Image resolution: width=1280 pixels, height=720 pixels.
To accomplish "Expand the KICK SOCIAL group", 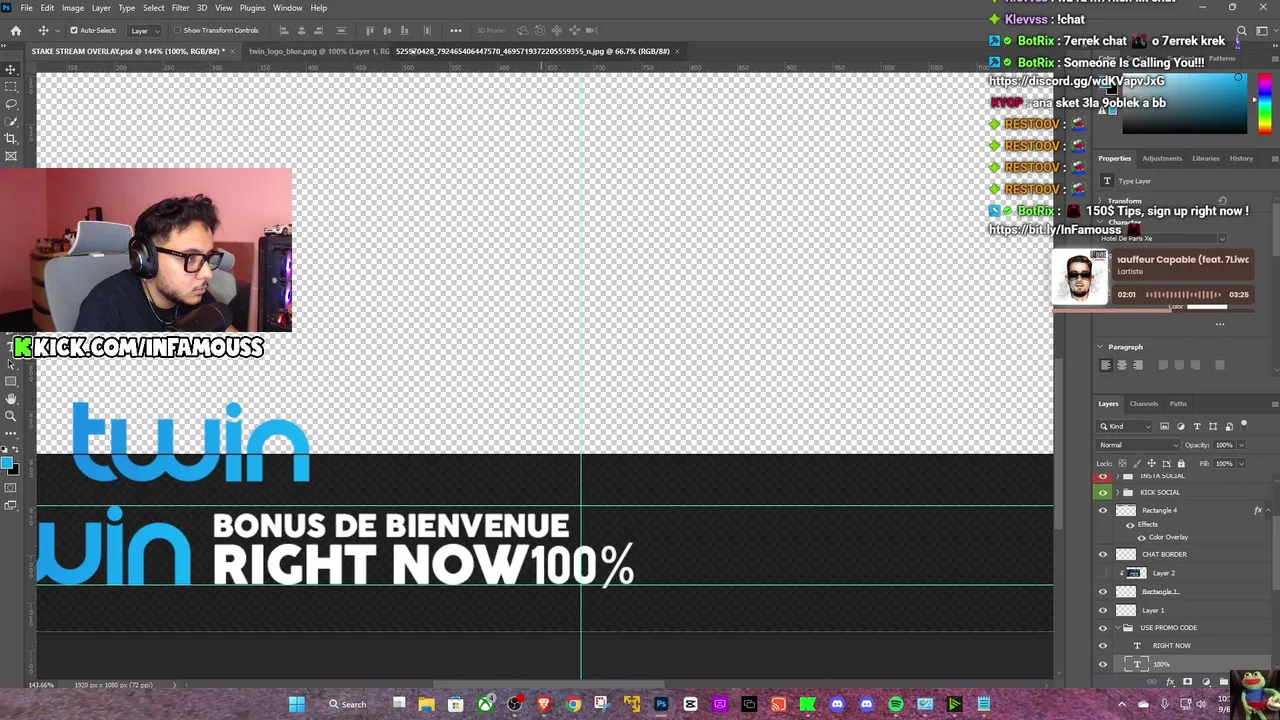I will pyautogui.click(x=1118, y=492).
